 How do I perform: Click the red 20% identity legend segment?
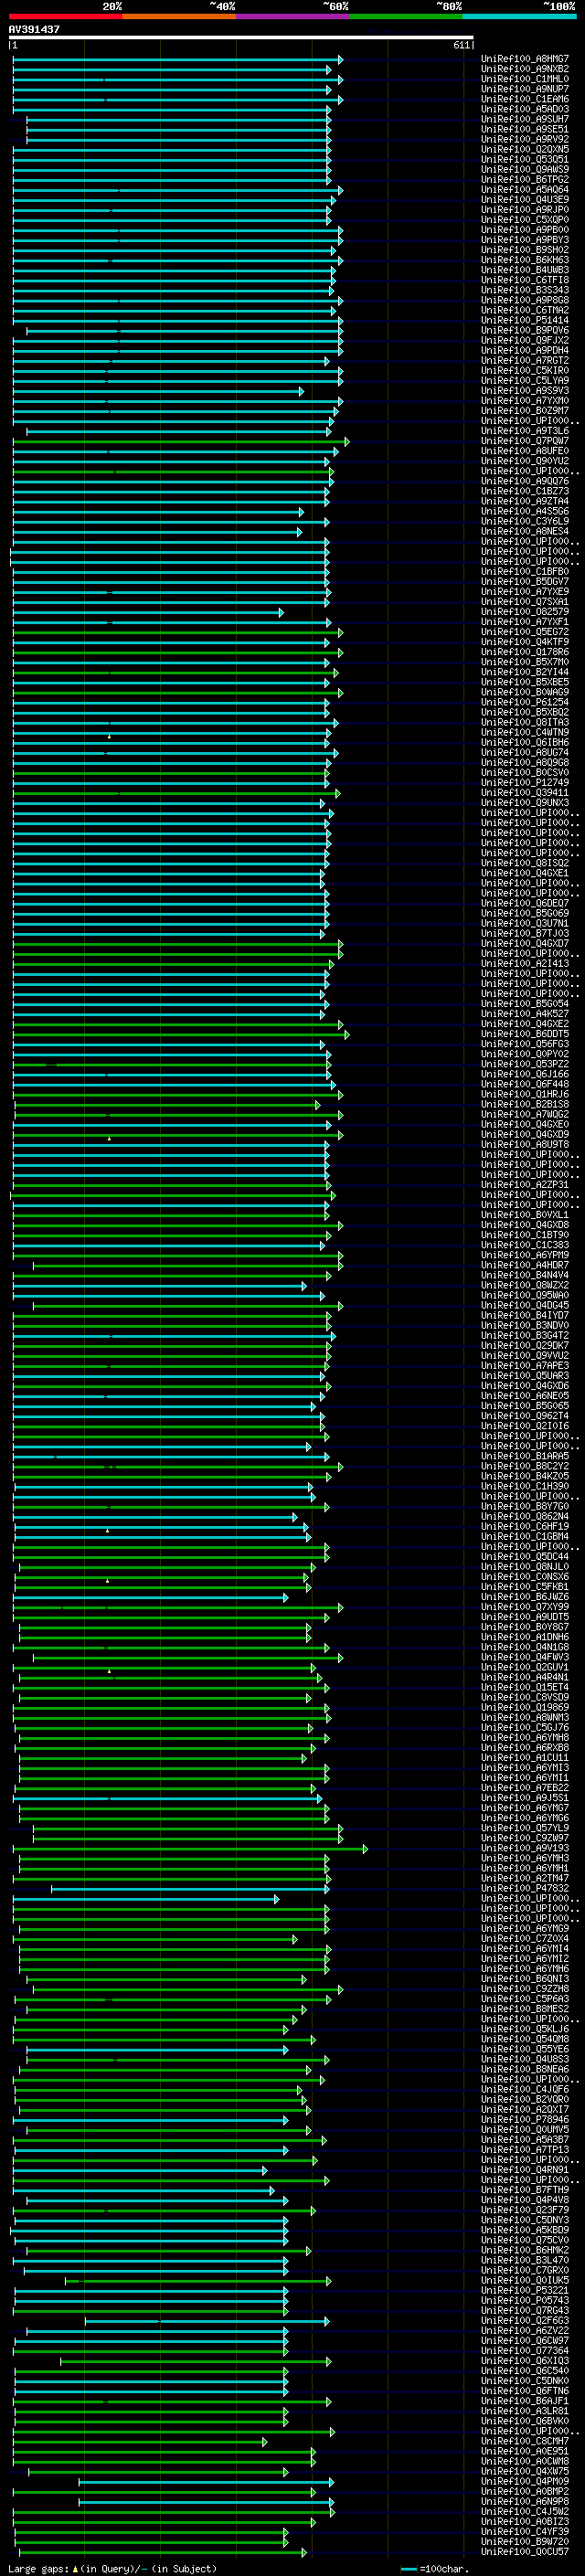(66, 16)
